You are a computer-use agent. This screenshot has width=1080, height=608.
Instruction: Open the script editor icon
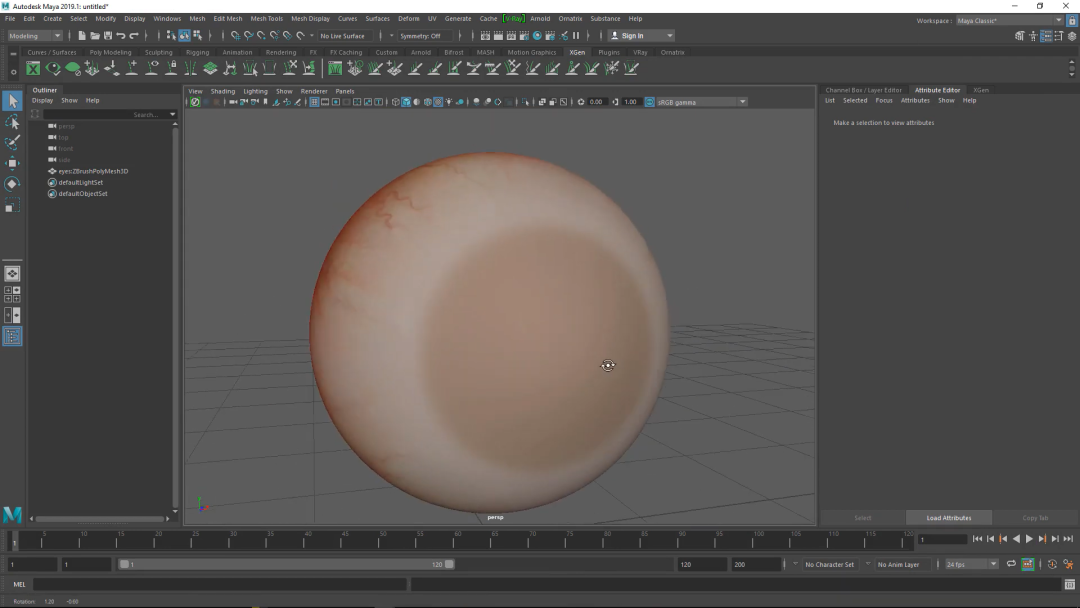coord(1069,584)
